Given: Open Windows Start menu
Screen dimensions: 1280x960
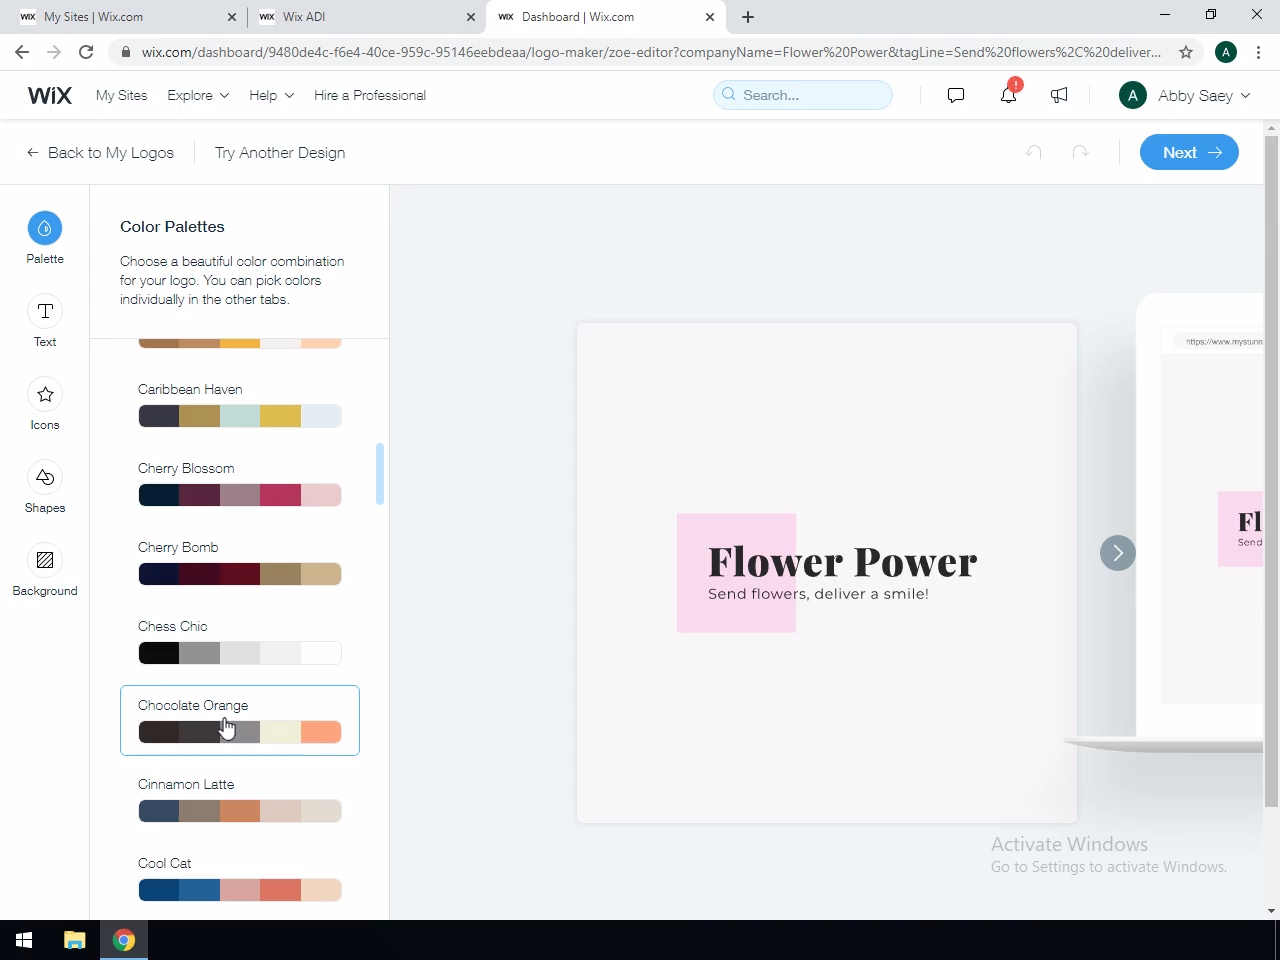Looking at the screenshot, I should [24, 940].
